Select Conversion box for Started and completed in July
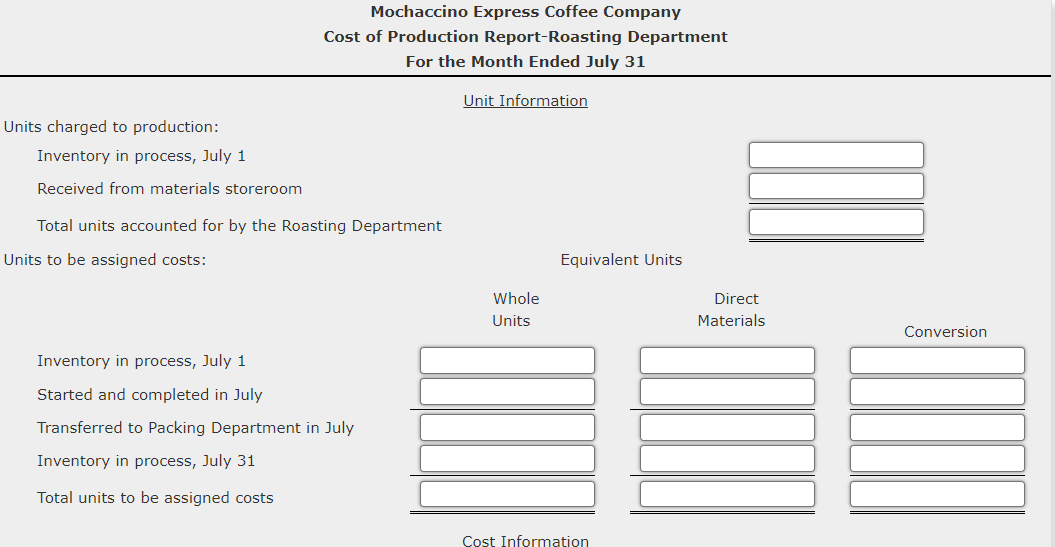 [937, 392]
